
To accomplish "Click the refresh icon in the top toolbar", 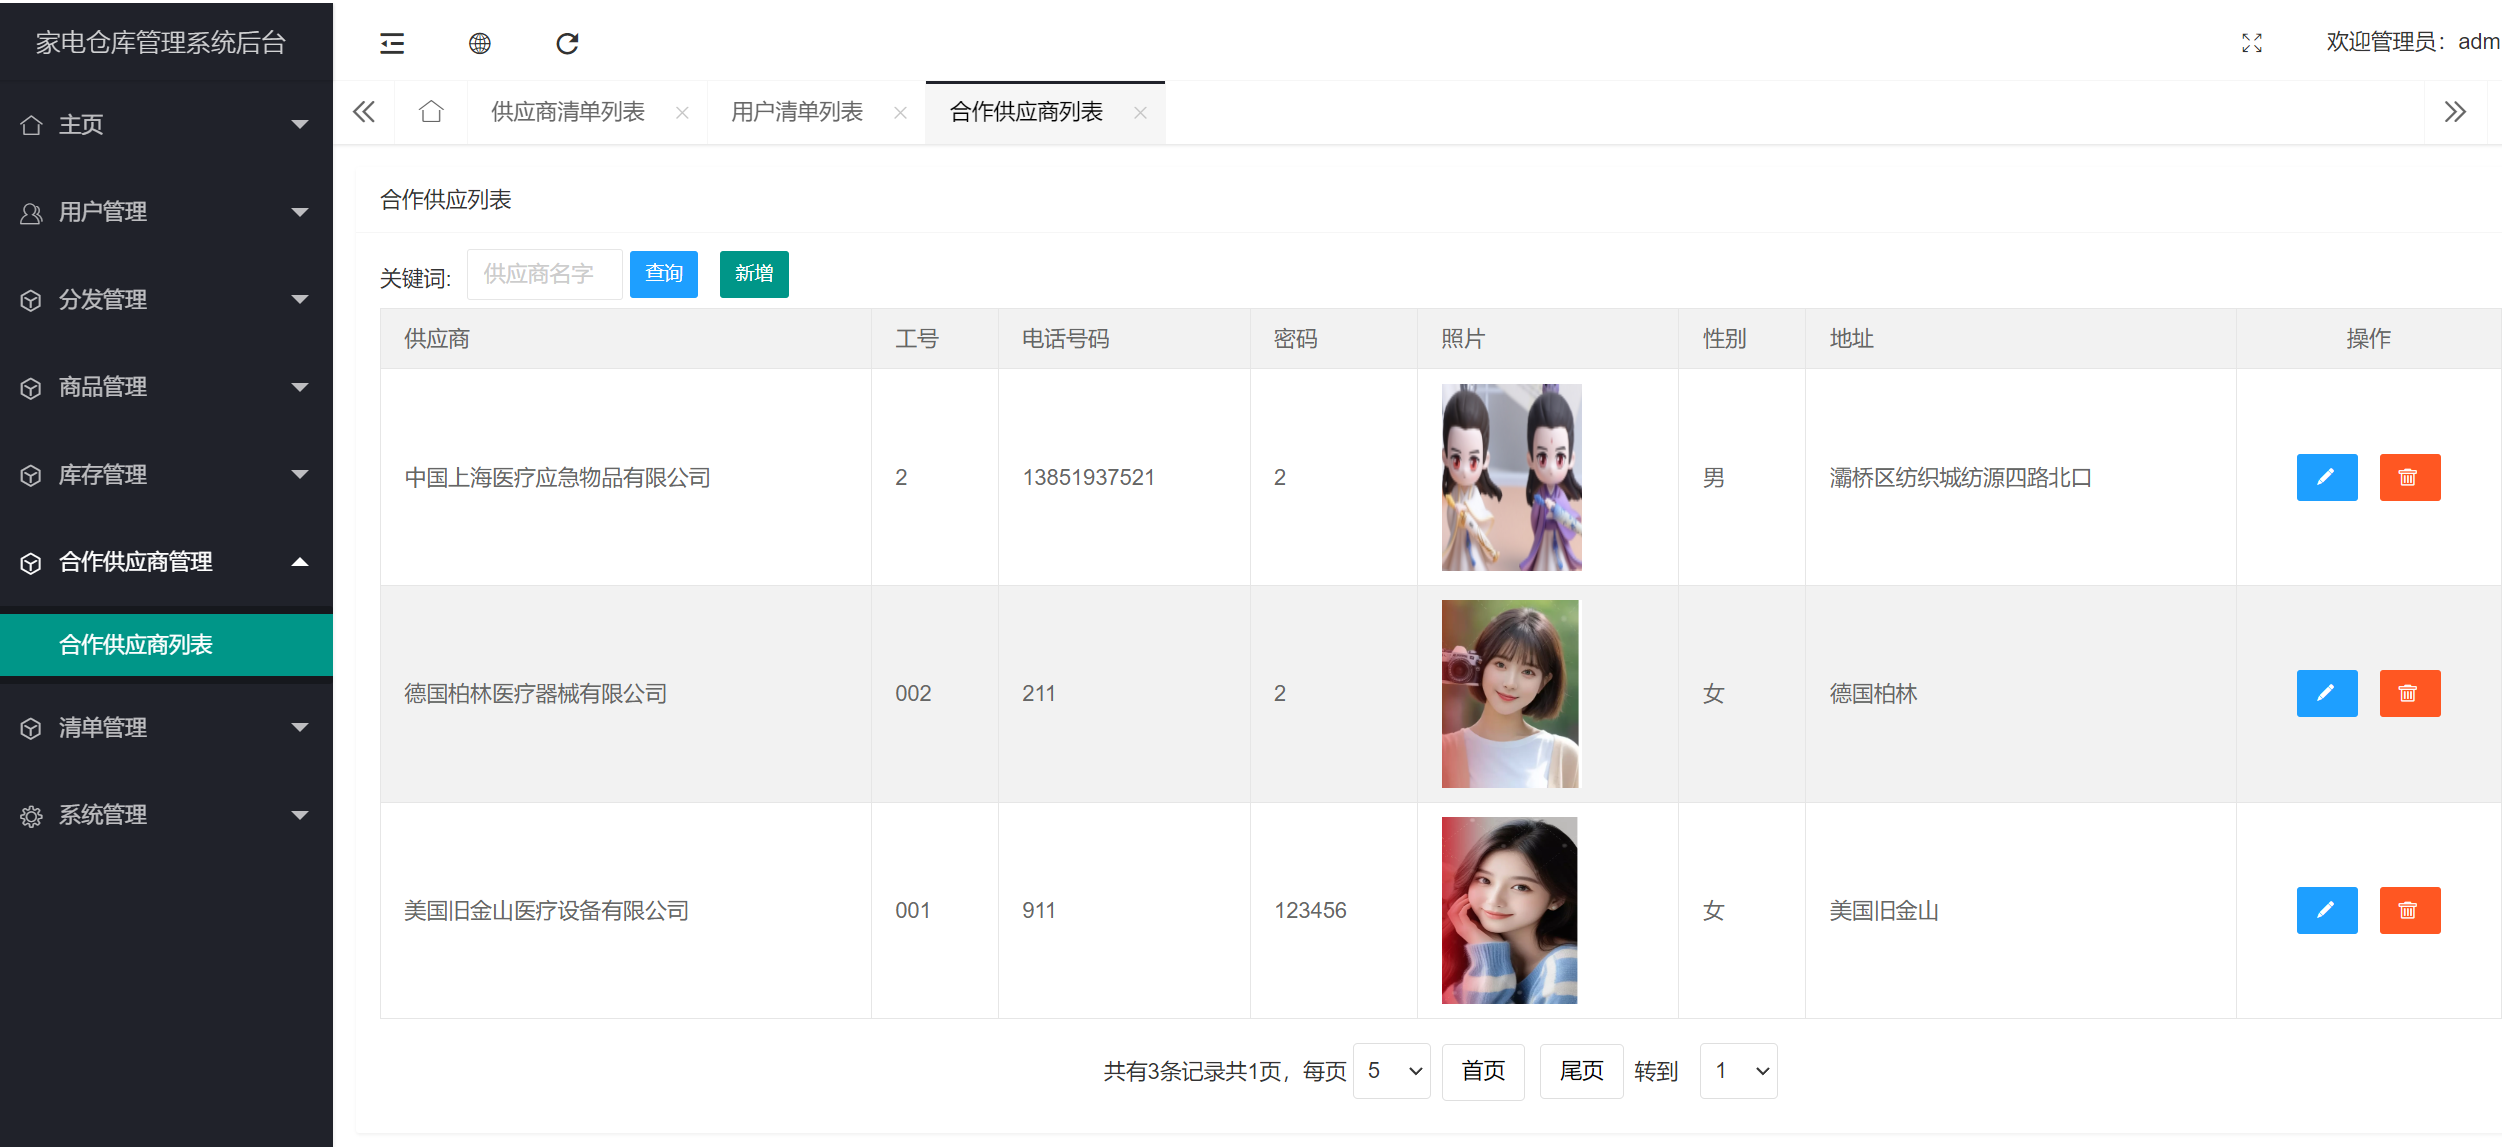I will [x=567, y=43].
